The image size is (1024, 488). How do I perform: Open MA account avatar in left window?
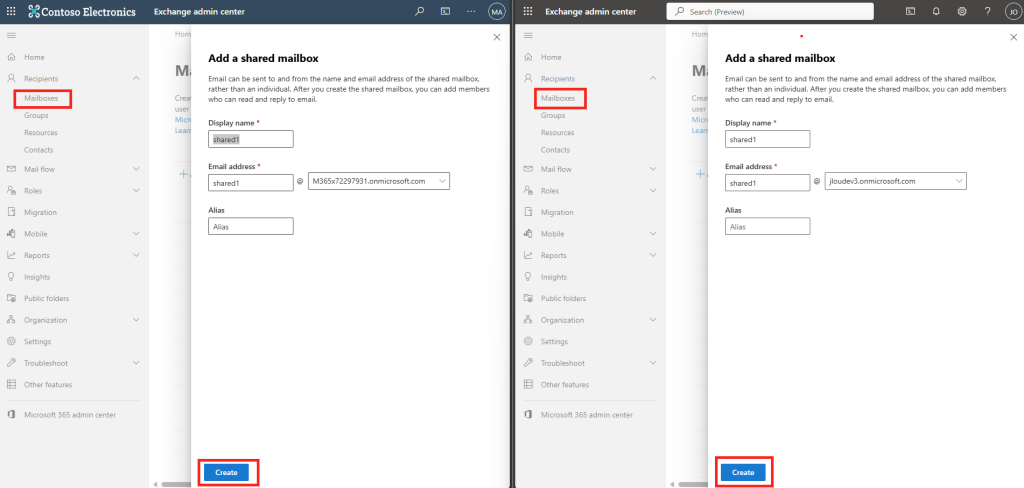click(497, 11)
